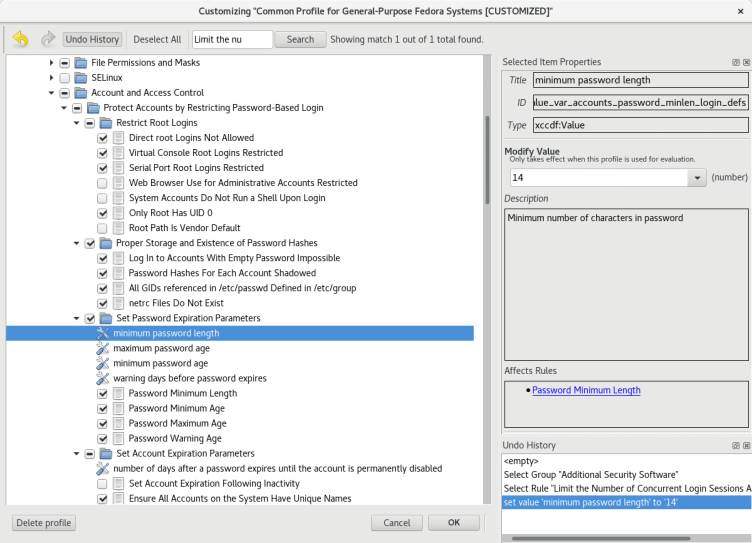Select 'set value minimum password length to 14' entry
This screenshot has width=752, height=543.
click(x=626, y=503)
